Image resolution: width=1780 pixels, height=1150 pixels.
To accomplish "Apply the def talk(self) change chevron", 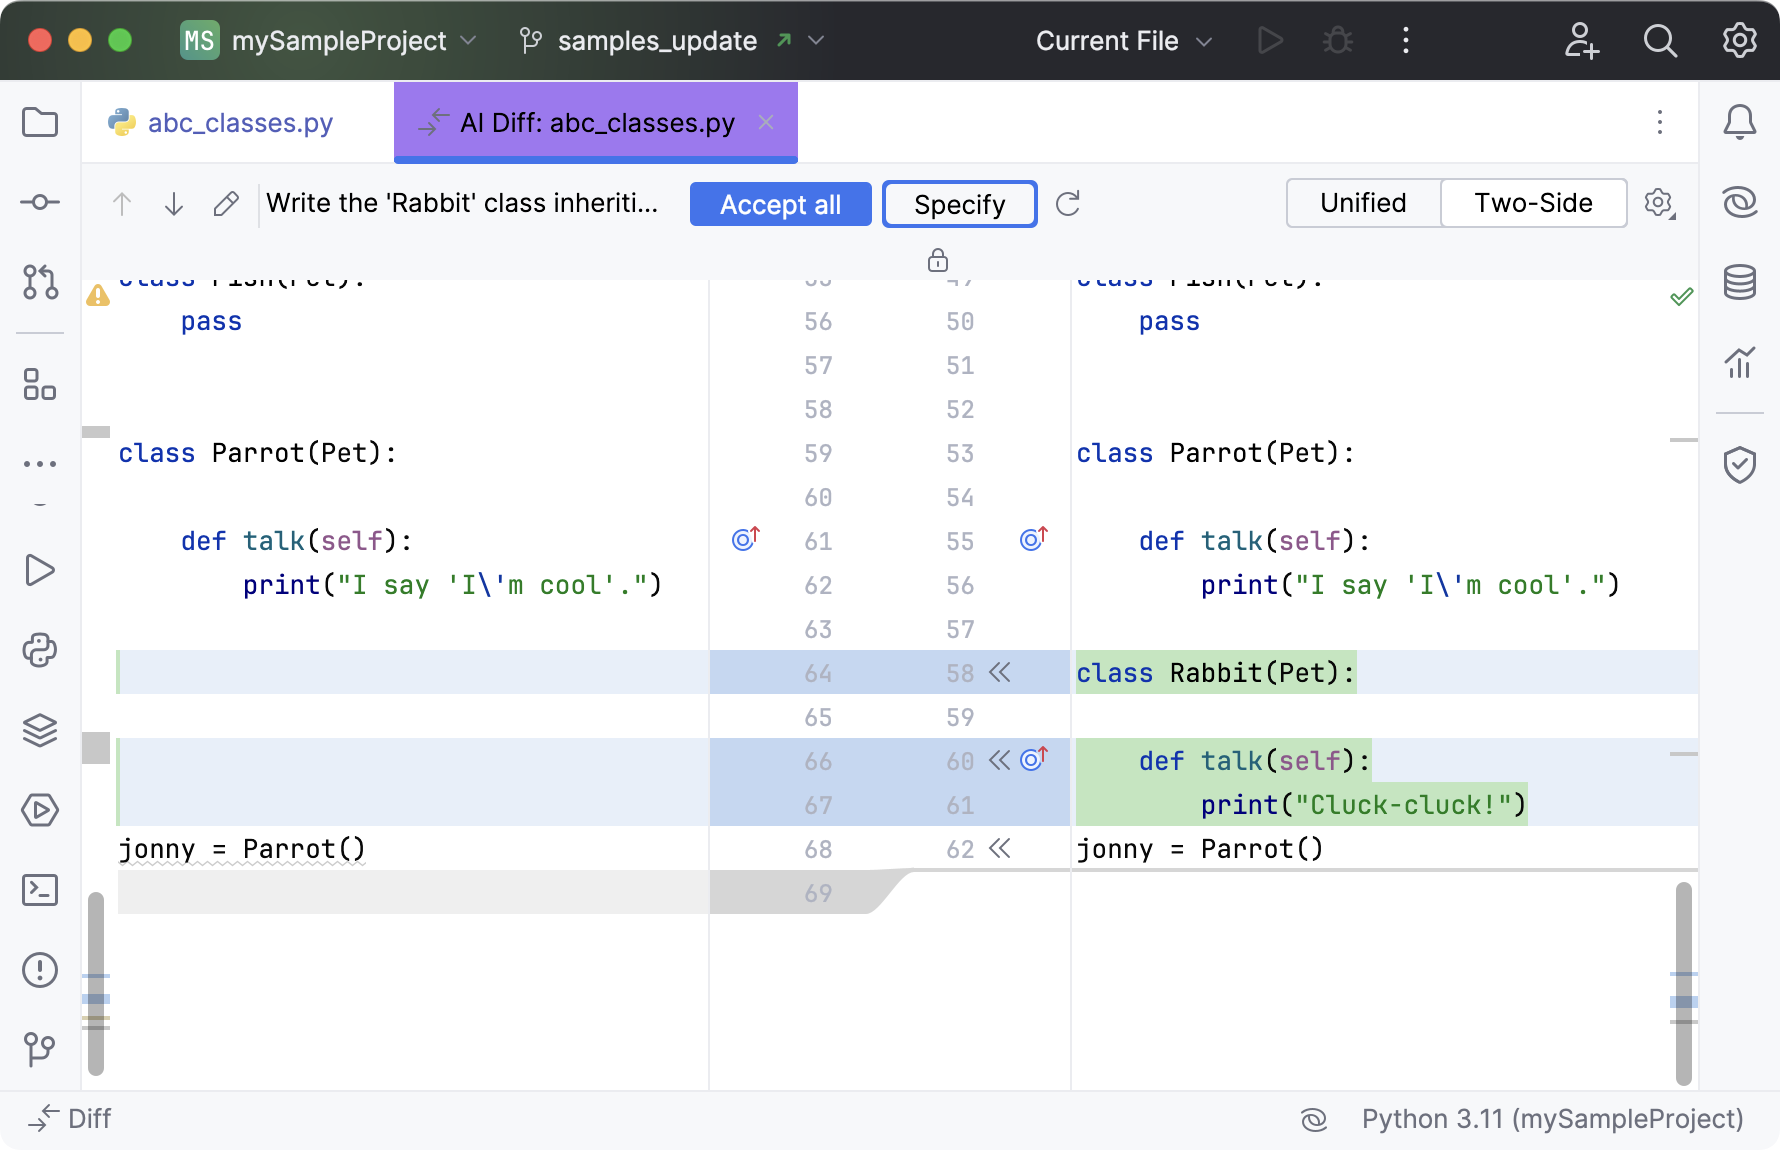I will (1000, 761).
